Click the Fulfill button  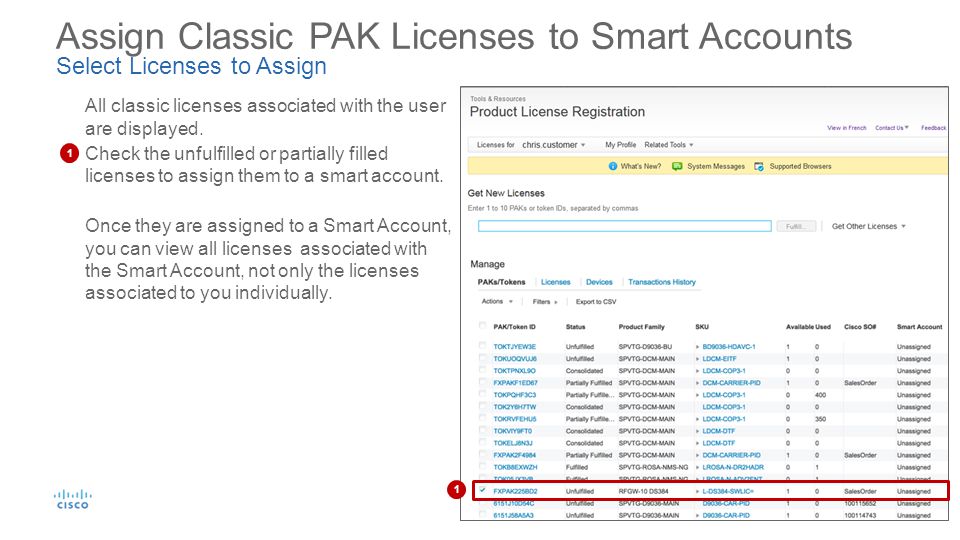pos(796,227)
